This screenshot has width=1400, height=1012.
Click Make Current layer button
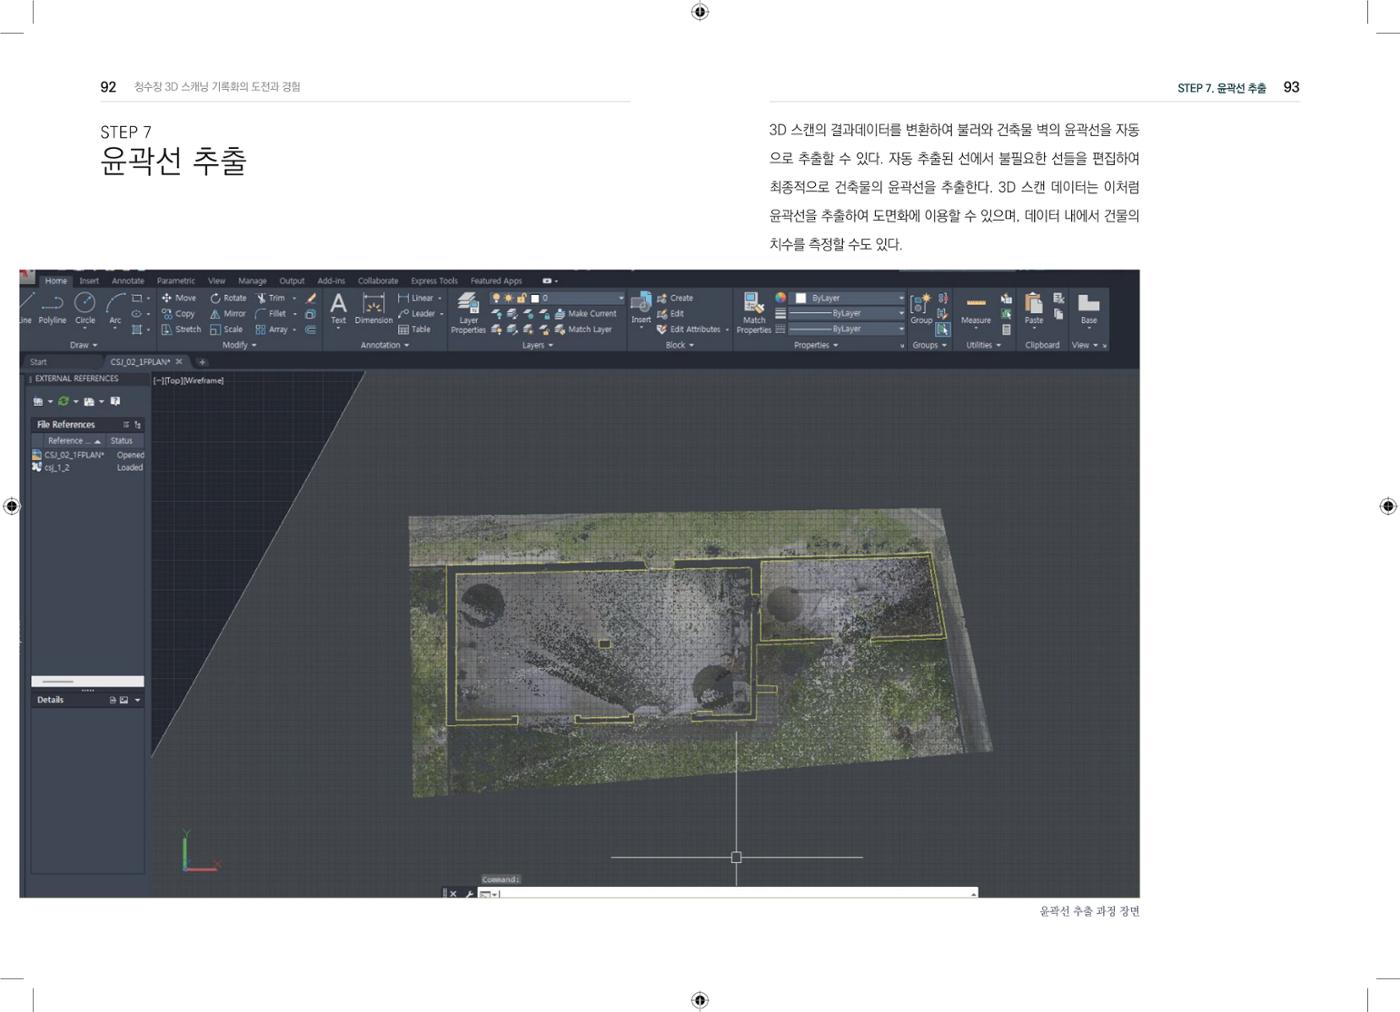[585, 313]
